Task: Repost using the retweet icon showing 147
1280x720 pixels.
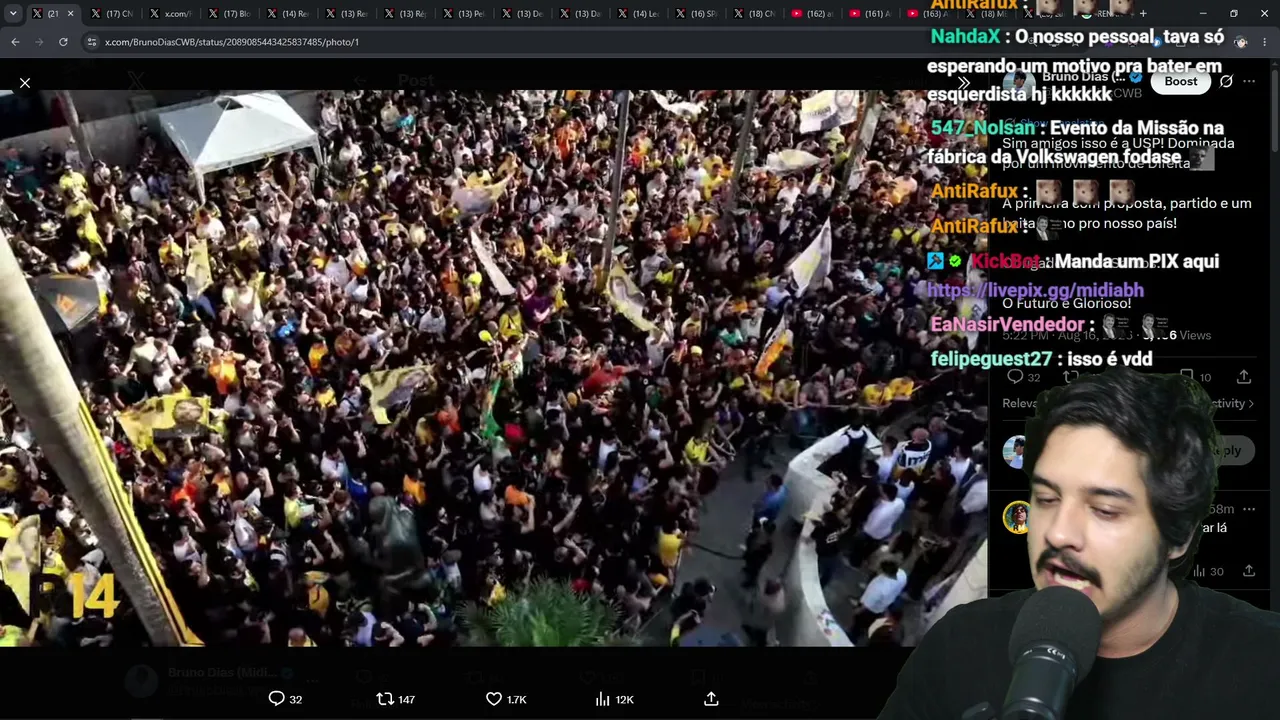Action: point(395,699)
